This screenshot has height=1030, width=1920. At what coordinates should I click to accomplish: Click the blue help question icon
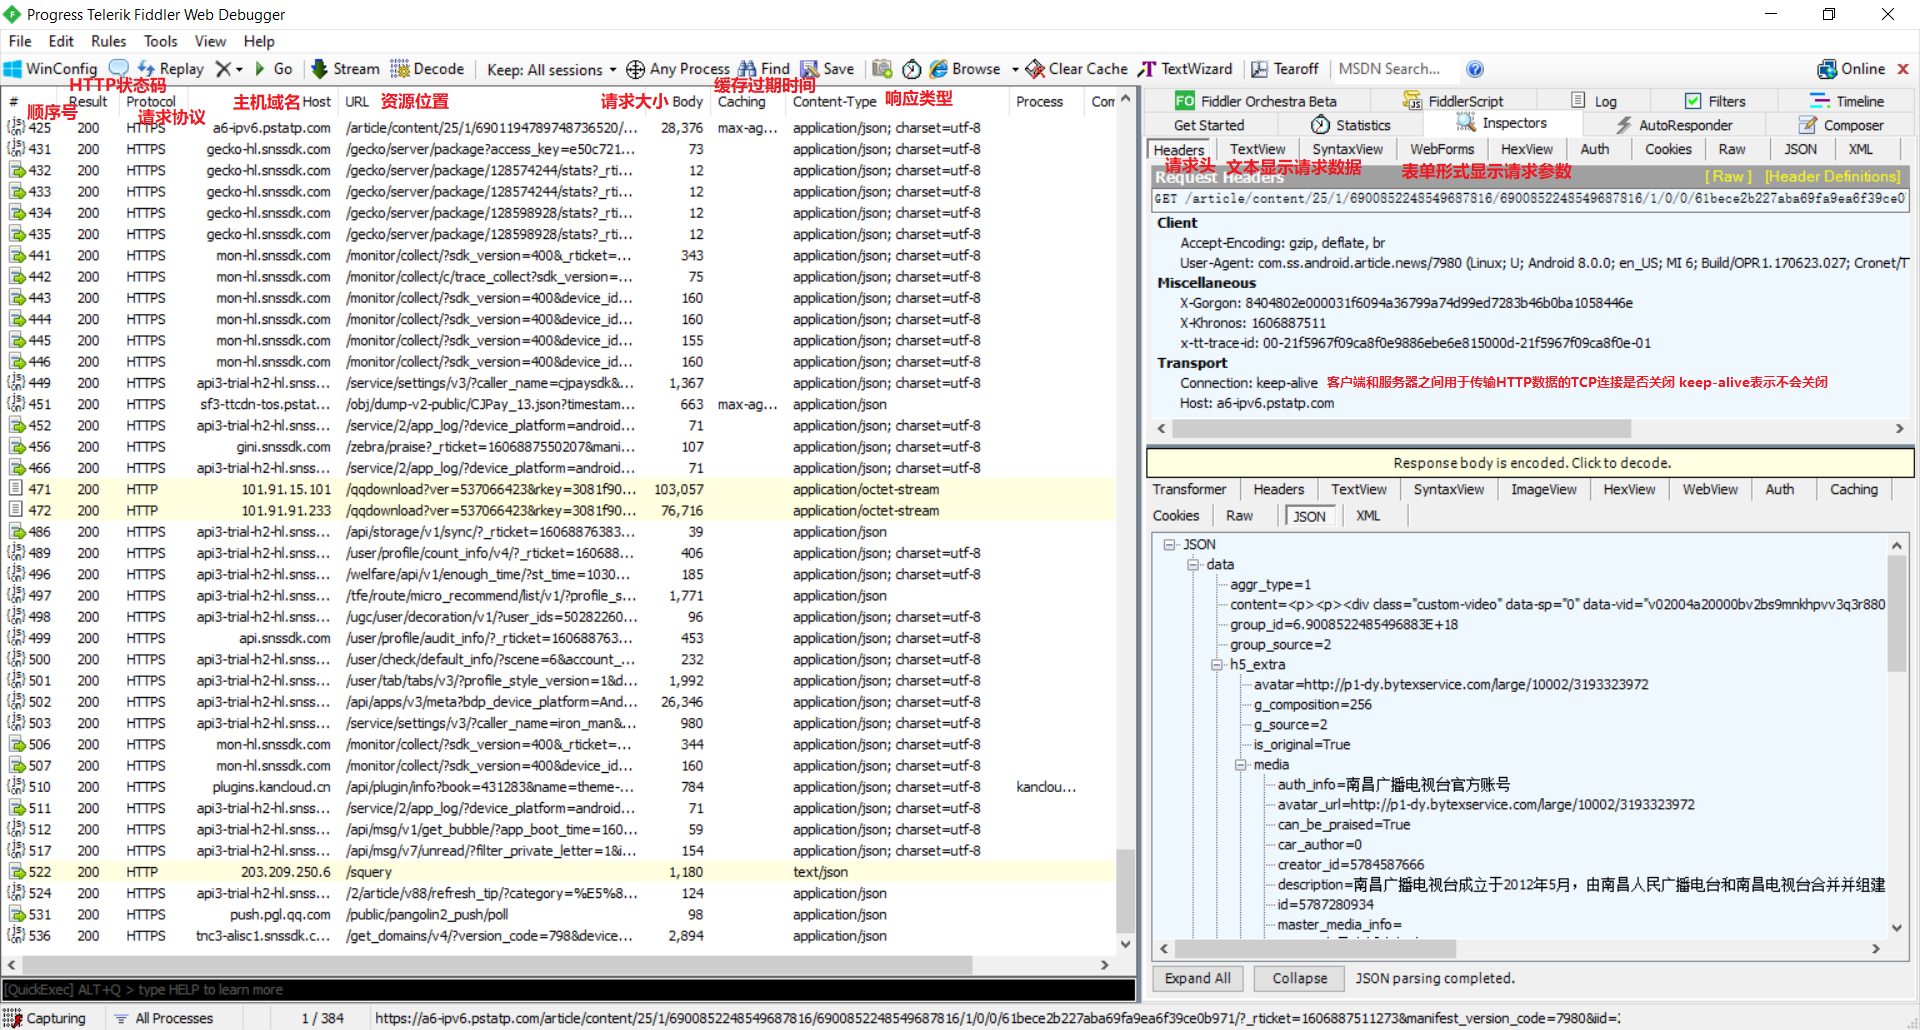point(1475,69)
